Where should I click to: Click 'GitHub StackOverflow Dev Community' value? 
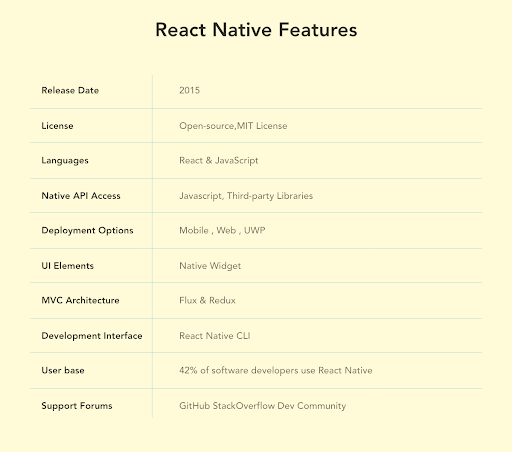point(262,406)
